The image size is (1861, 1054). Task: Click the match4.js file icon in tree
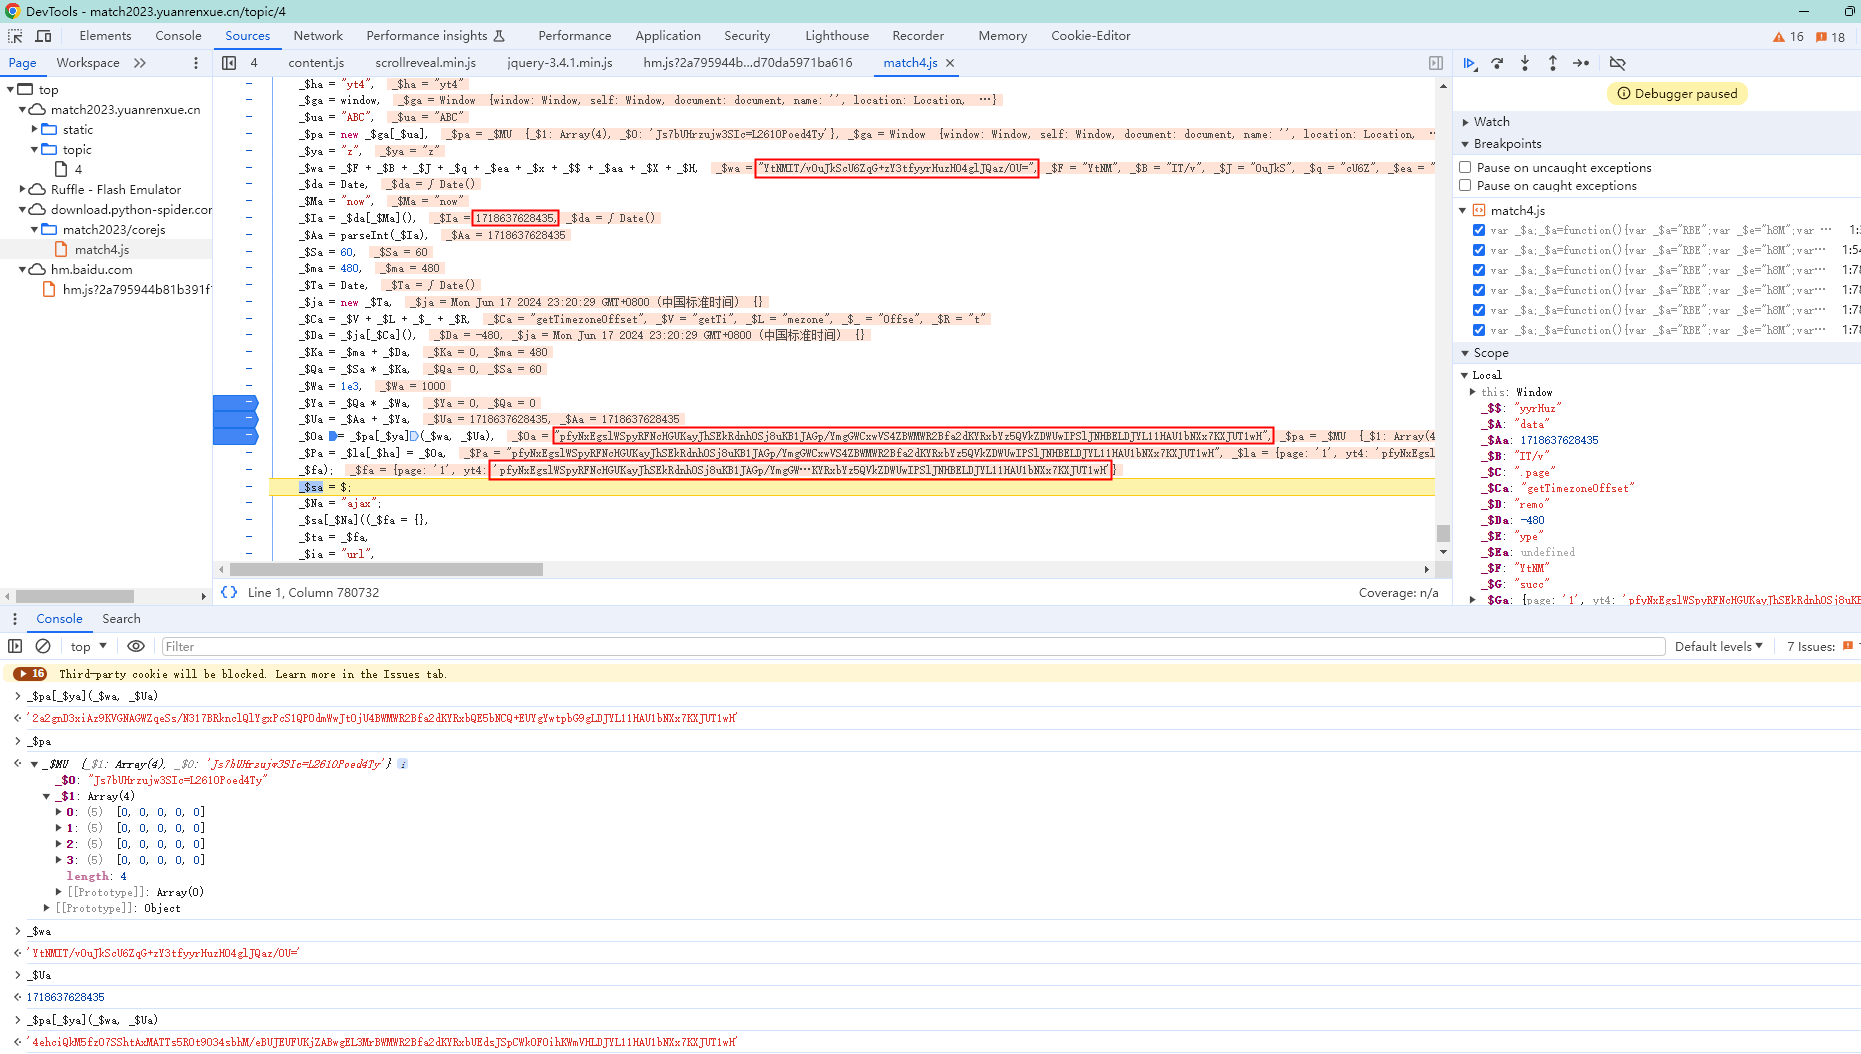point(61,249)
